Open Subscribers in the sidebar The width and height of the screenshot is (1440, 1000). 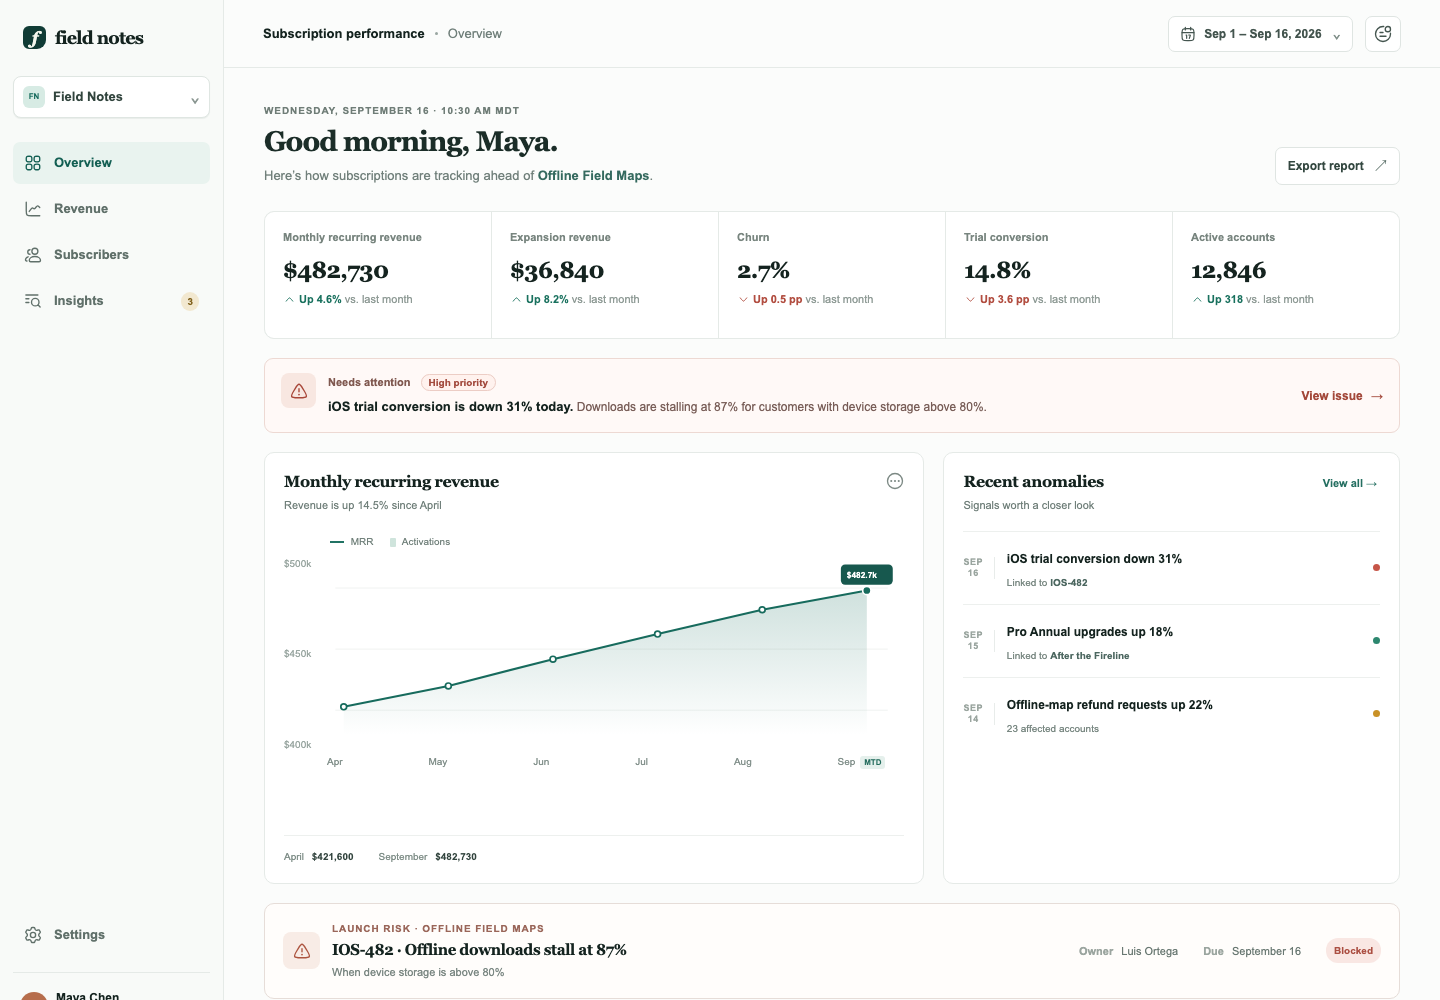click(x=111, y=255)
